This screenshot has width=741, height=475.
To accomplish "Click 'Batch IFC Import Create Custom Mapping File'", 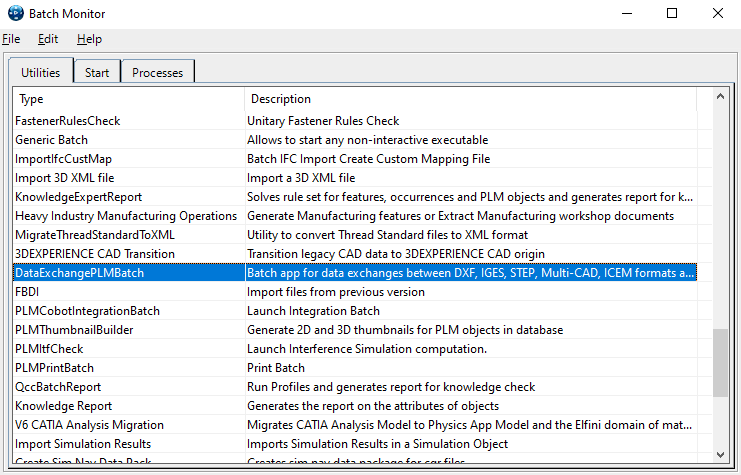I will click(x=369, y=159).
